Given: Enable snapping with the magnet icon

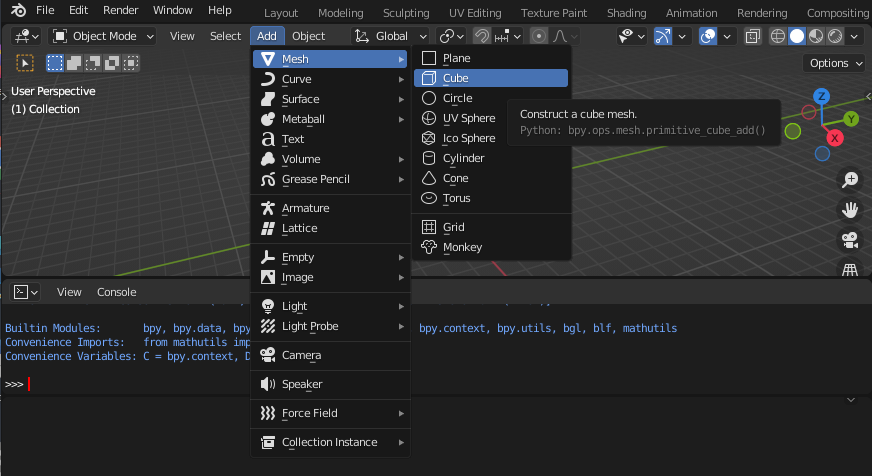Looking at the screenshot, I should [x=482, y=36].
